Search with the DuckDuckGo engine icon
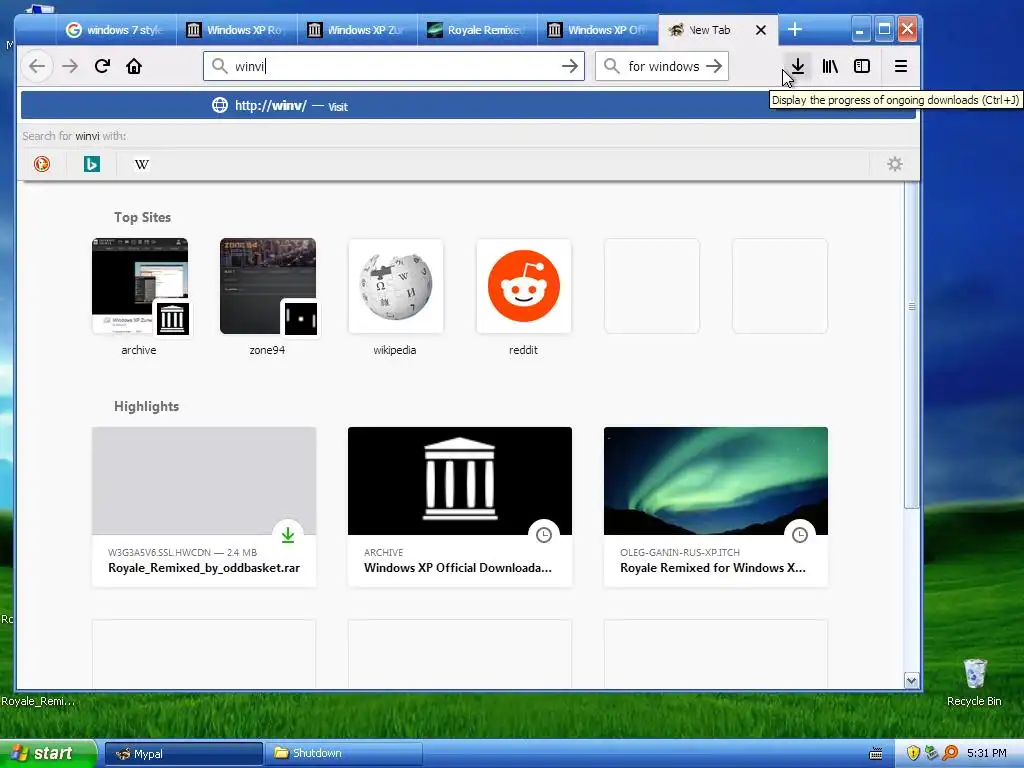 (42, 164)
